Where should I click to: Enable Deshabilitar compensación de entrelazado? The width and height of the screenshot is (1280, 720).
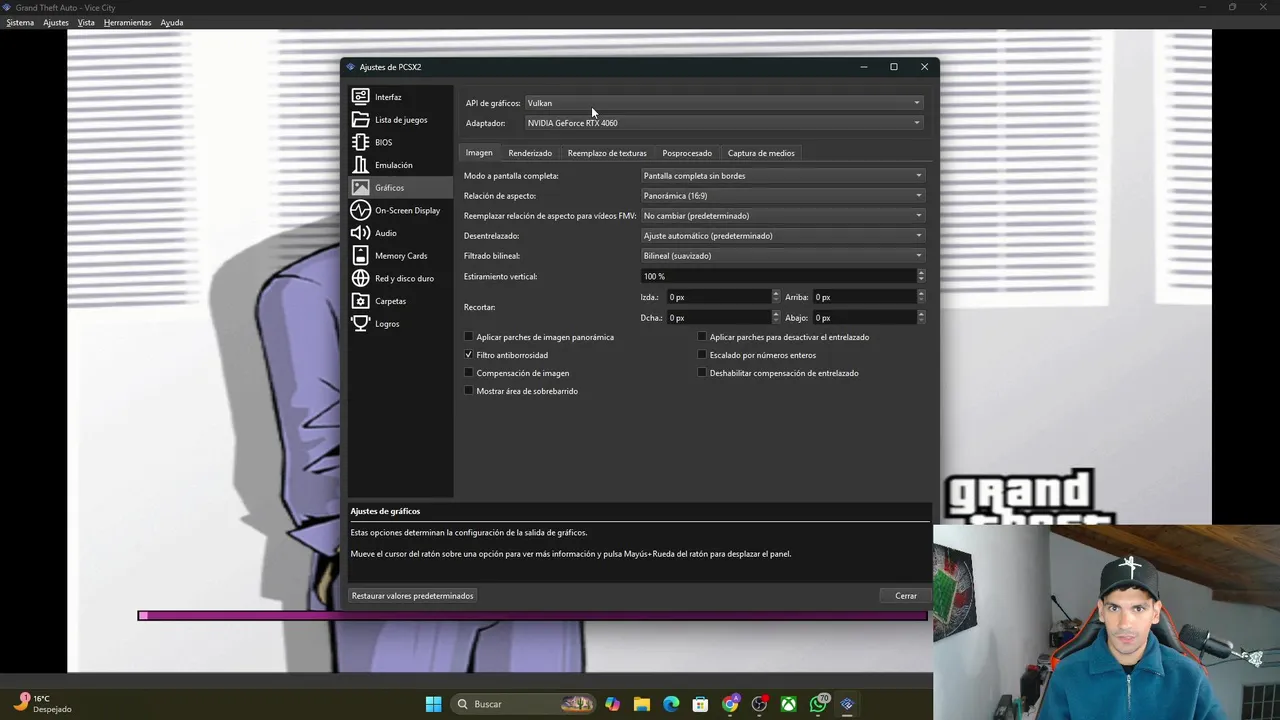pos(702,373)
